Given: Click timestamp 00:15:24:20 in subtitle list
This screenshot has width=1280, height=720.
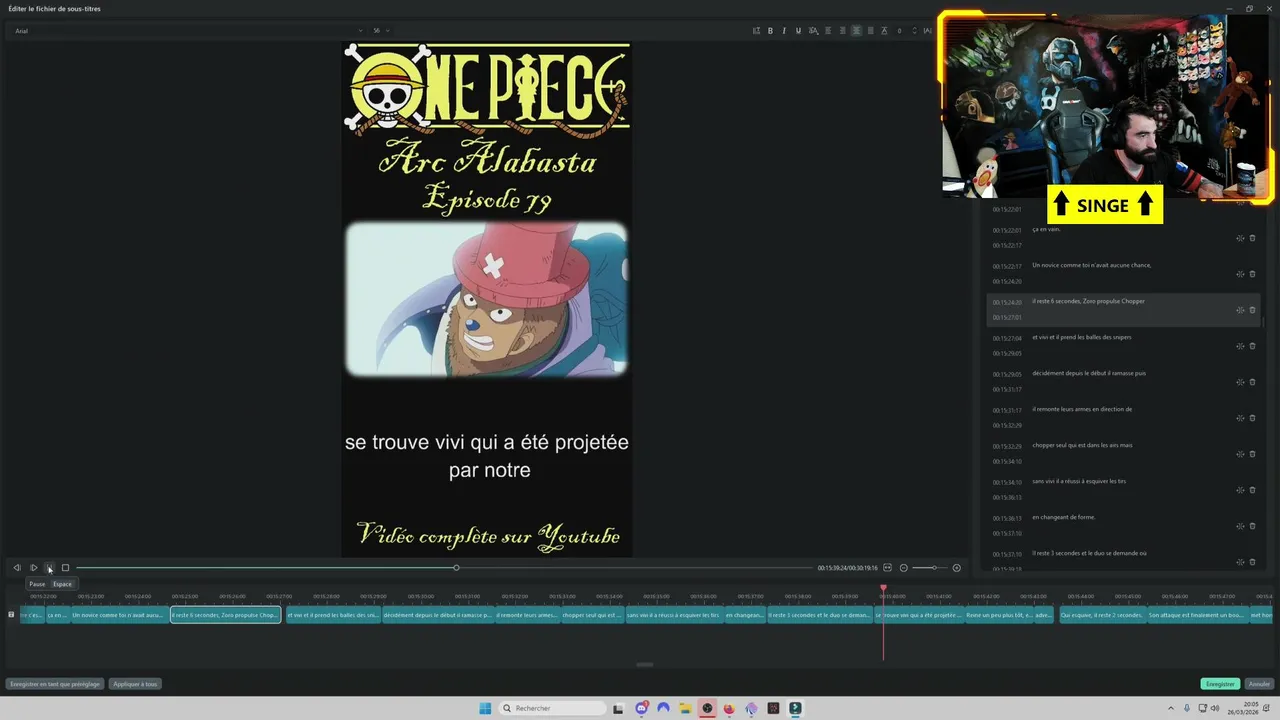Looking at the screenshot, I should tap(1007, 302).
